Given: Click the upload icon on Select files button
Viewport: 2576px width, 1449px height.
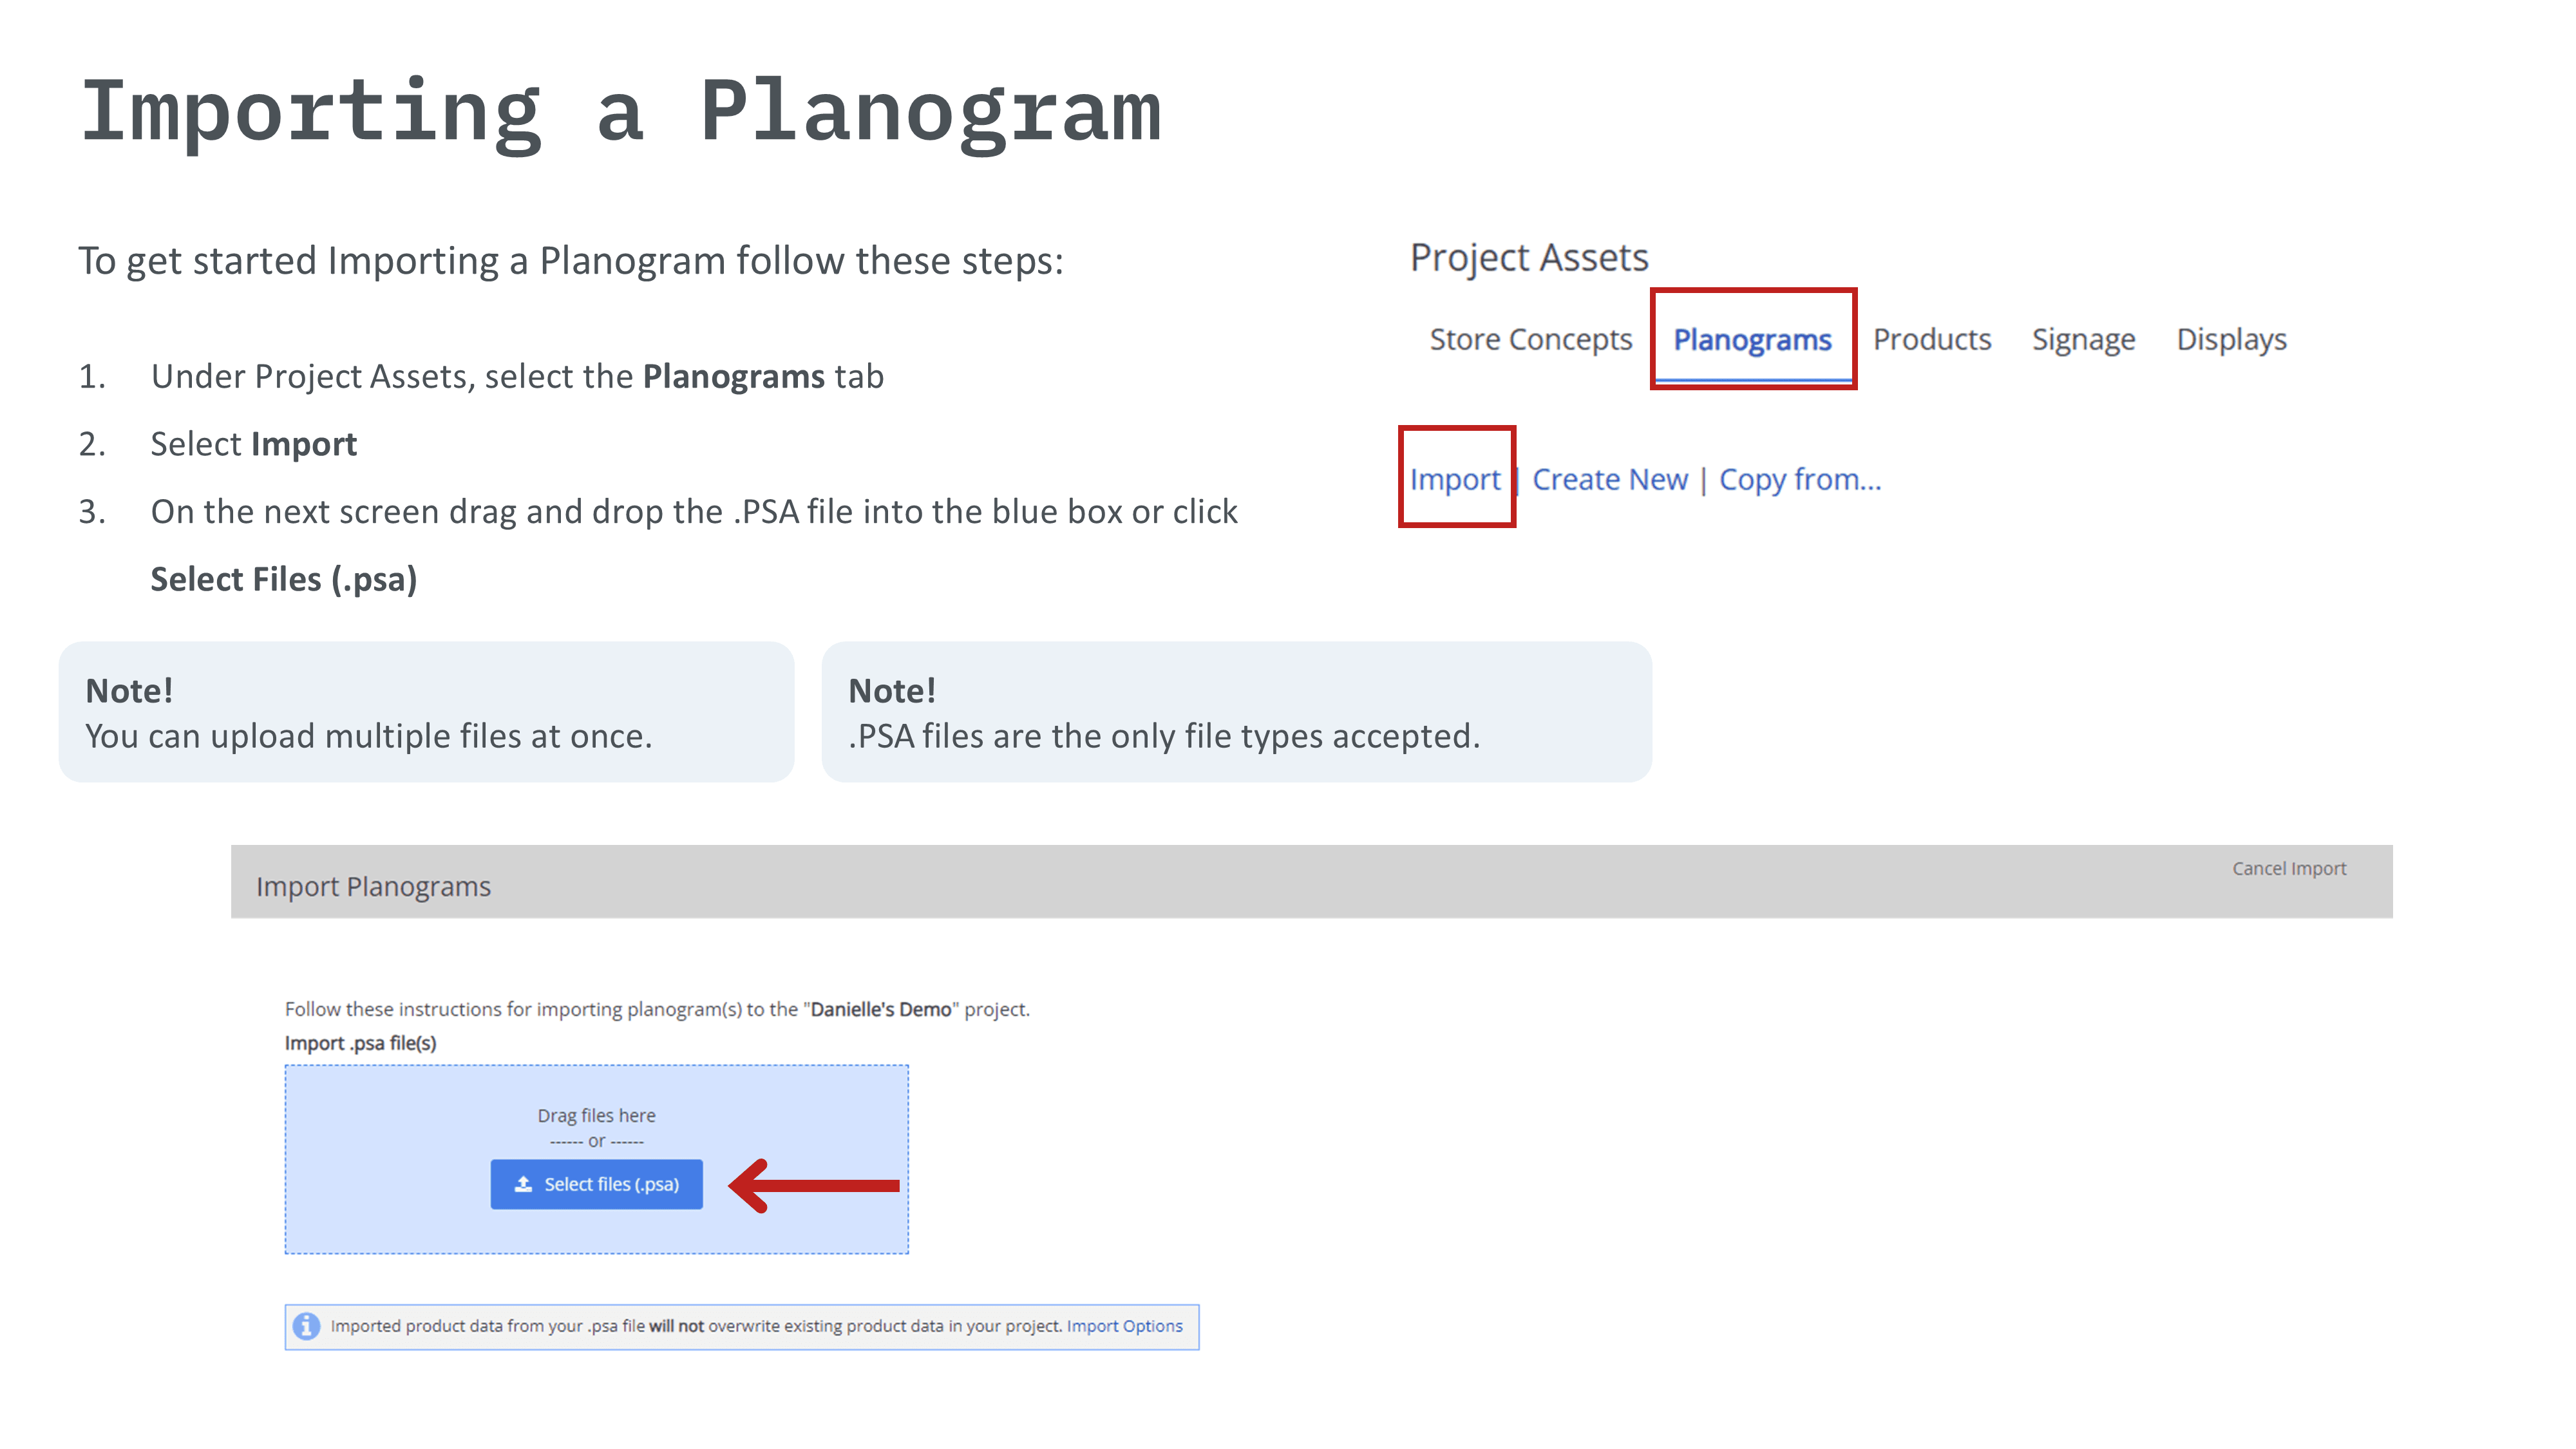Looking at the screenshot, I should [x=523, y=1184].
